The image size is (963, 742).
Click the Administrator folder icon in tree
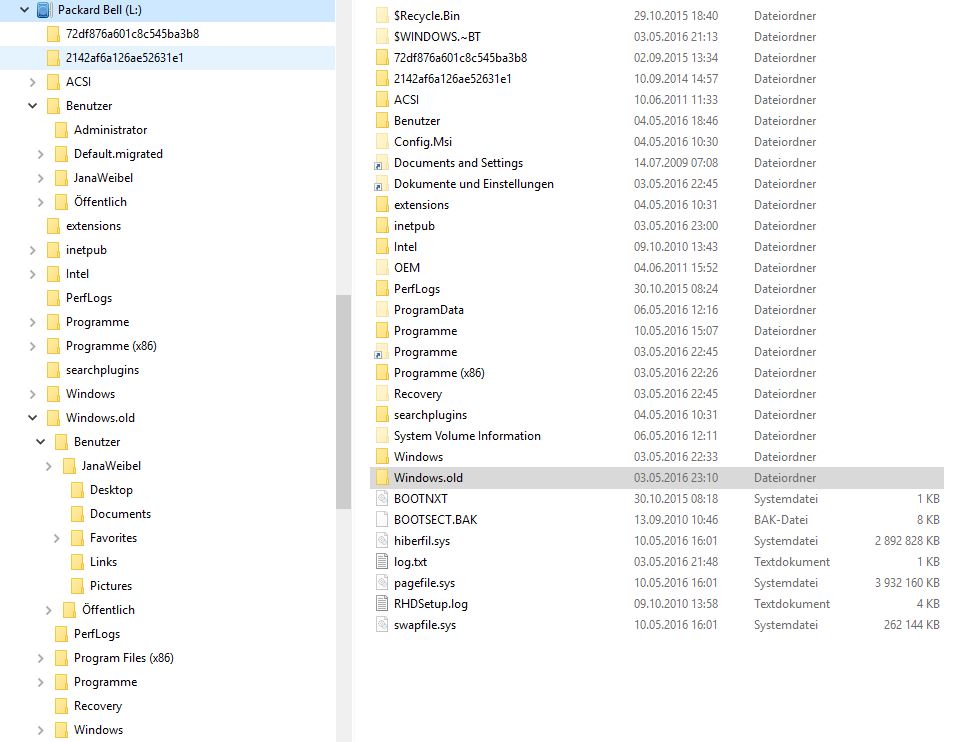(x=61, y=130)
